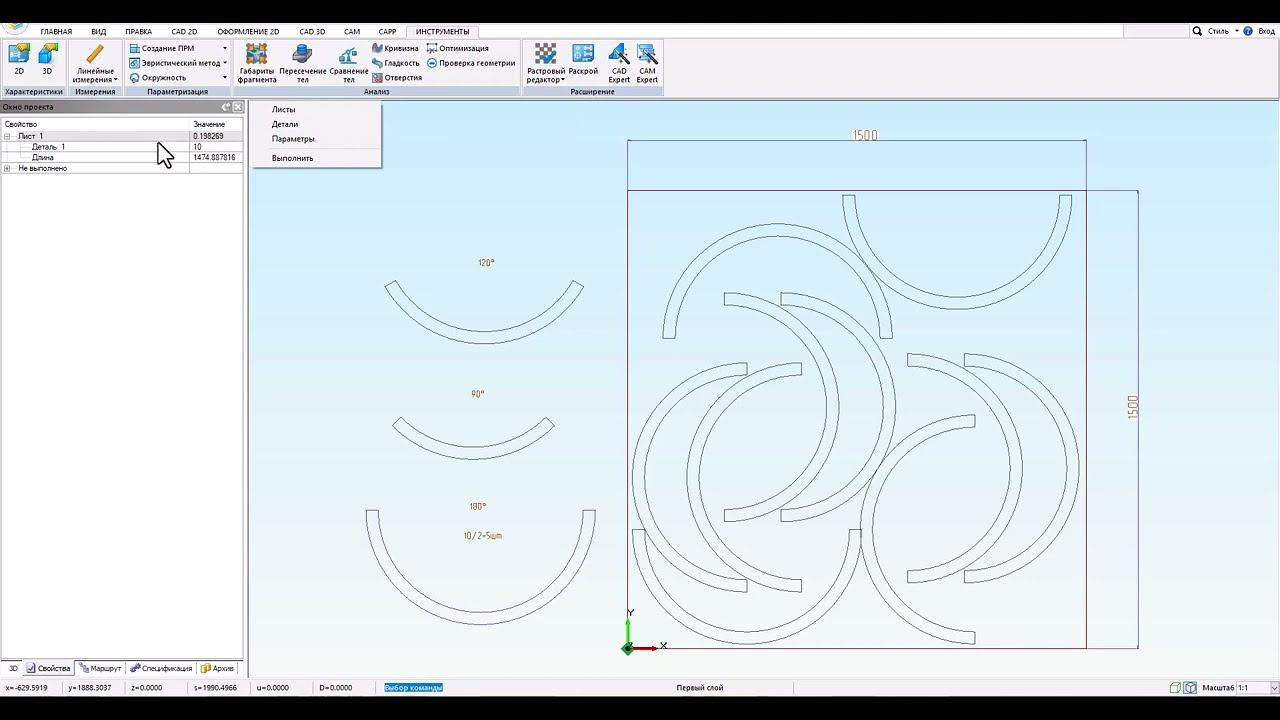1280x720 pixels.
Task: Start the Оптимизация command
Action: (x=458, y=48)
